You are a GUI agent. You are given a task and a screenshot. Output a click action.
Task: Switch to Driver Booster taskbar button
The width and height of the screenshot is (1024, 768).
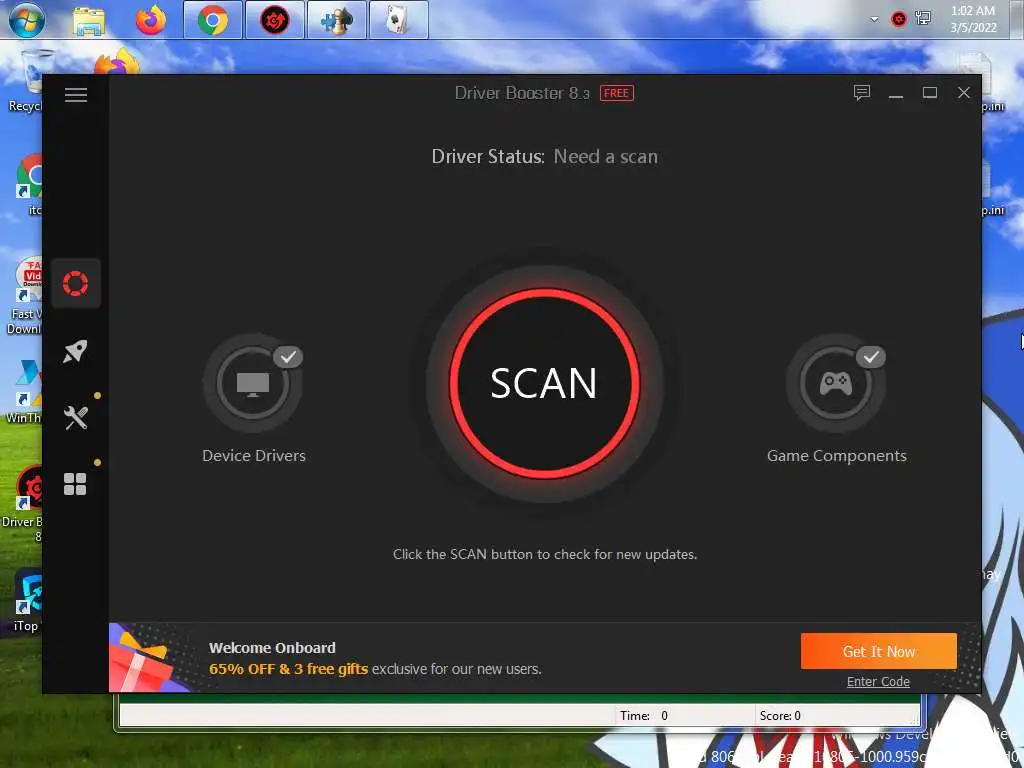click(x=274, y=20)
